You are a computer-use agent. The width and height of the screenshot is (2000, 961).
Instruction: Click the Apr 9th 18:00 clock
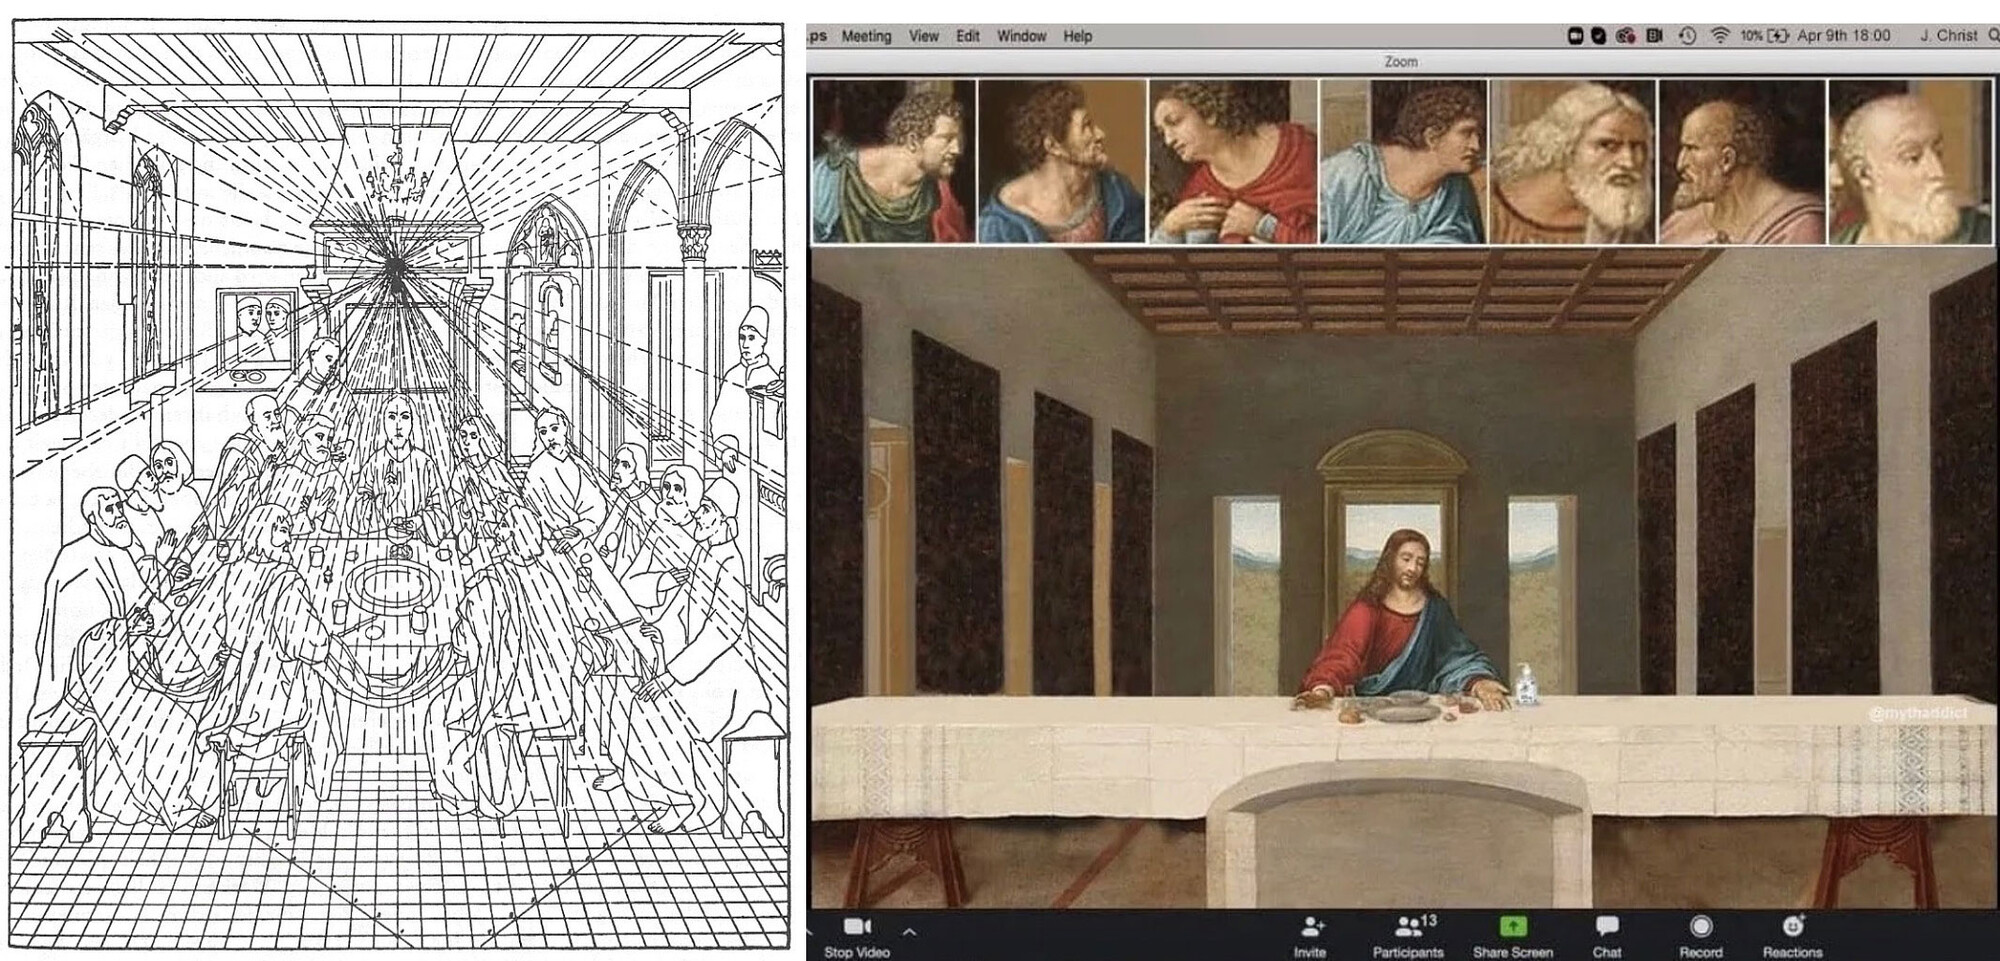[1843, 35]
